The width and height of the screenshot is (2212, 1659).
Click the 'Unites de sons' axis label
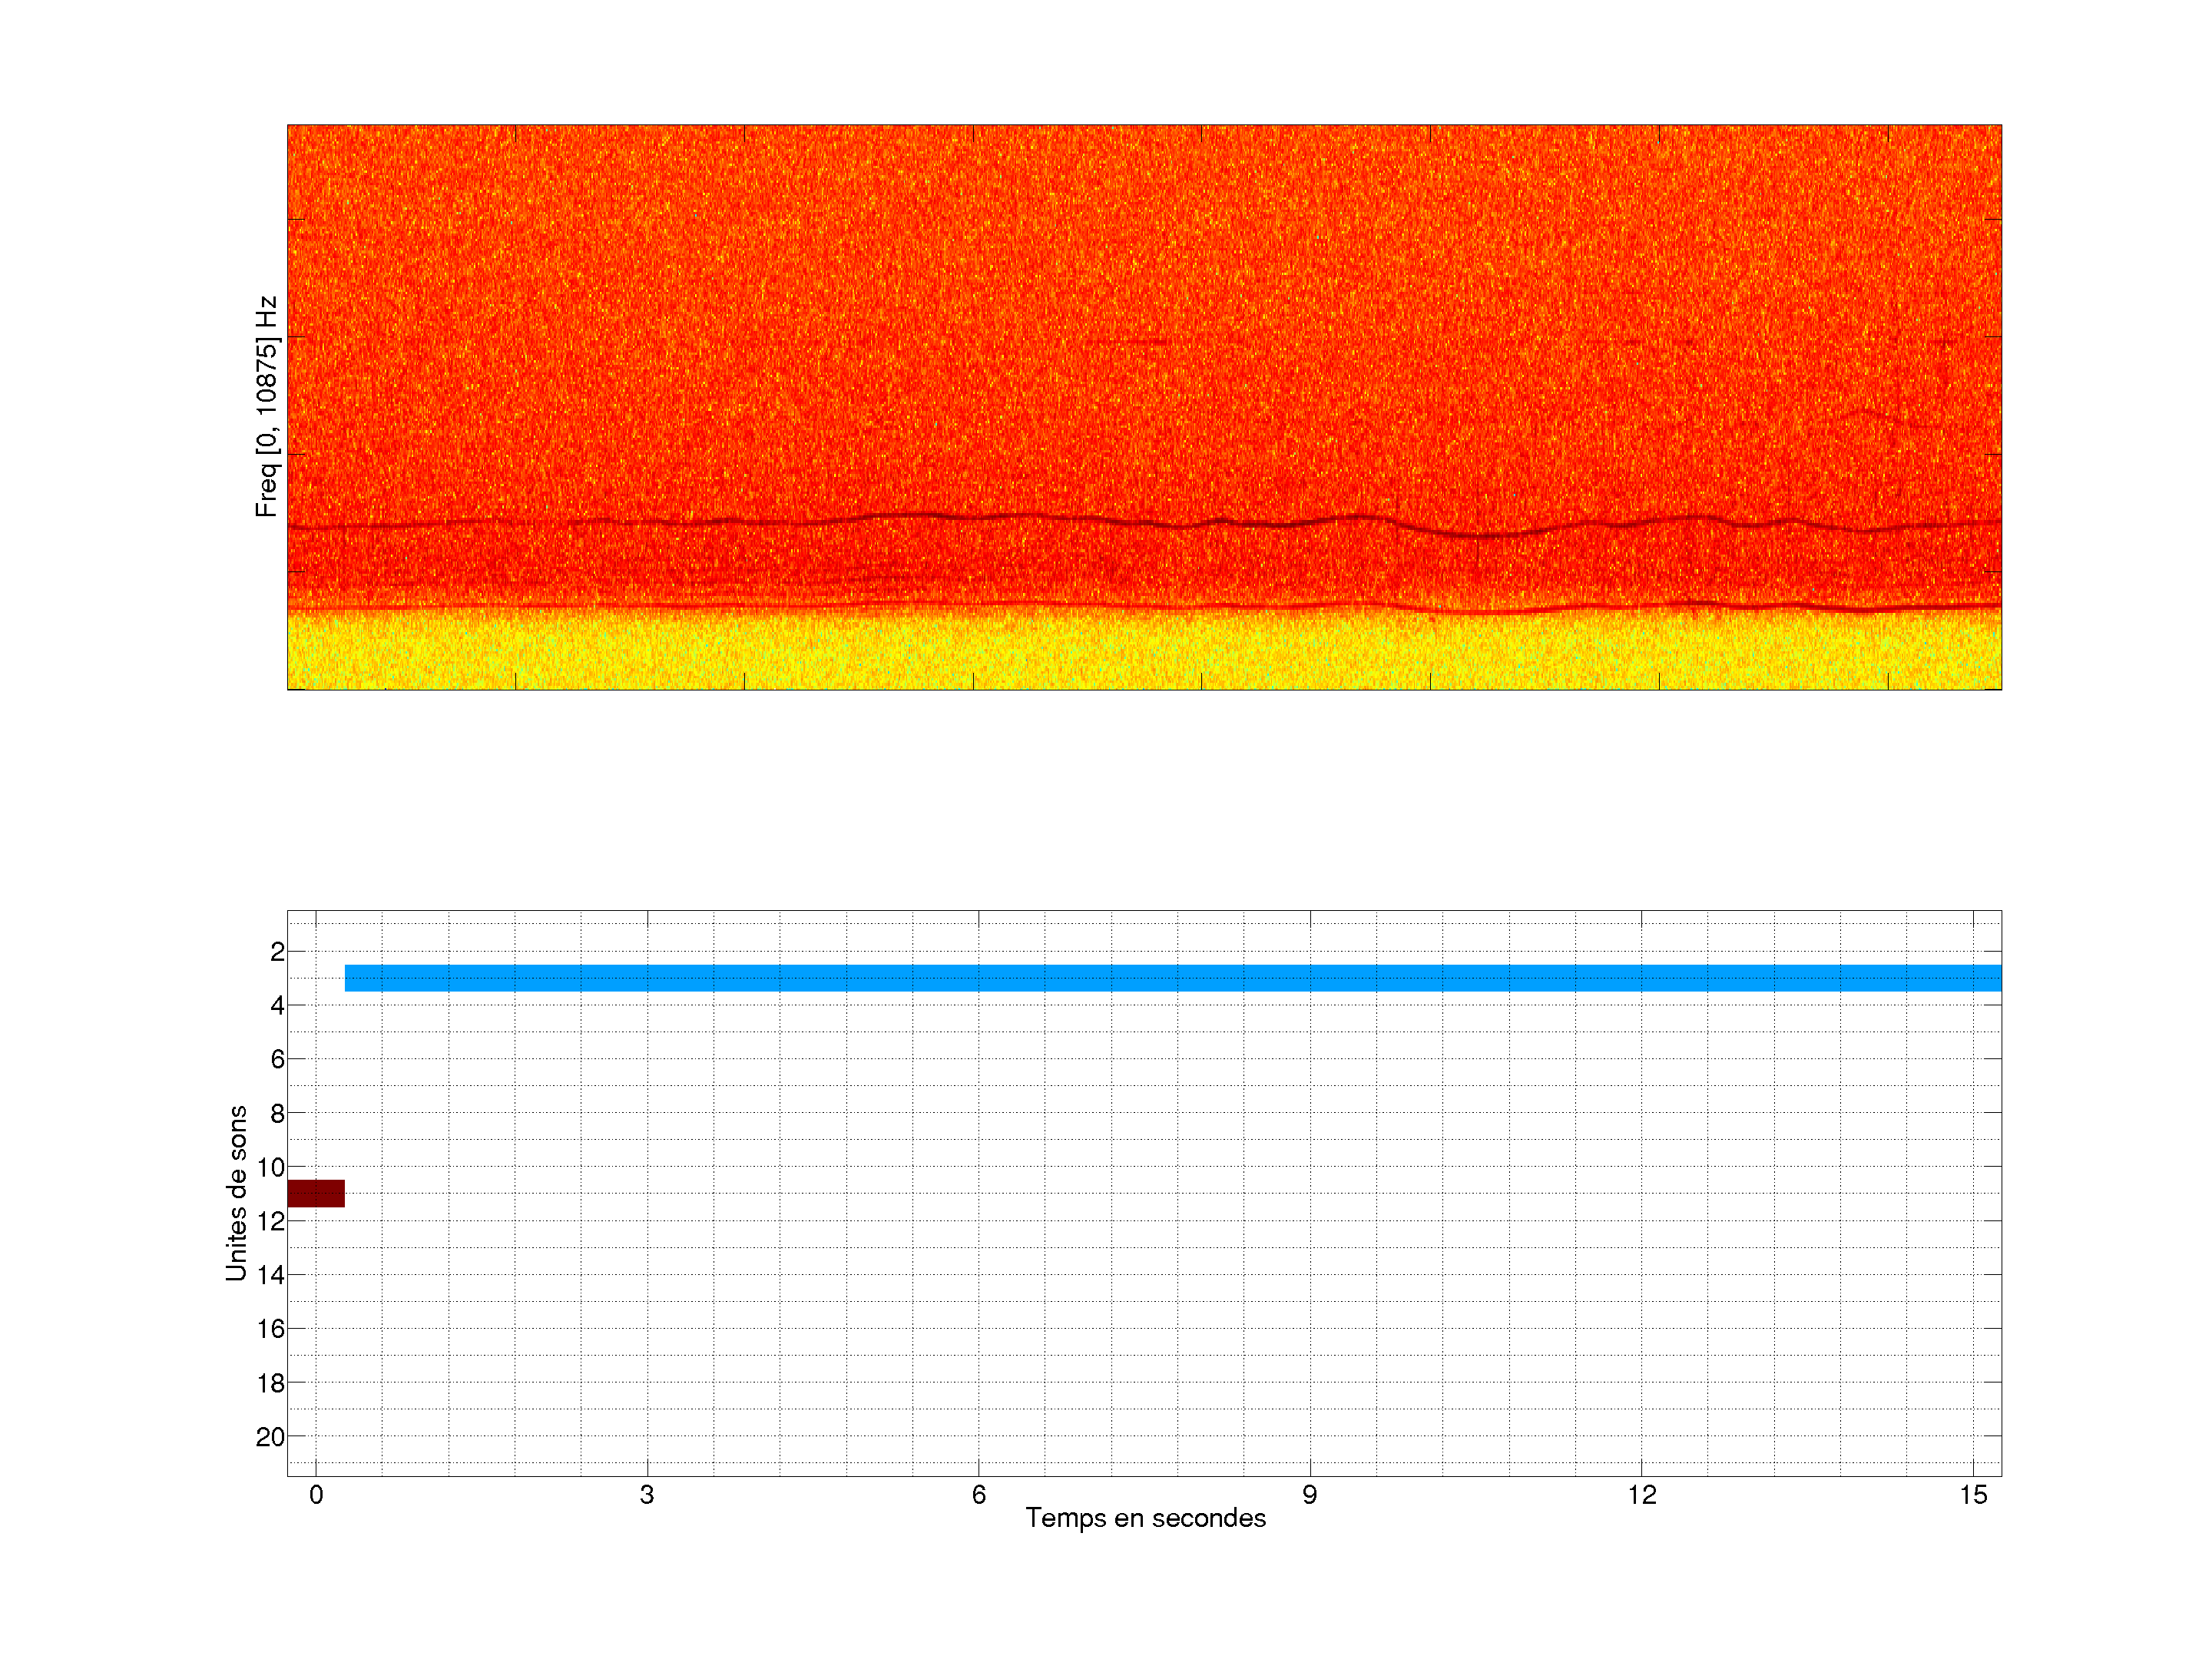[x=237, y=1193]
